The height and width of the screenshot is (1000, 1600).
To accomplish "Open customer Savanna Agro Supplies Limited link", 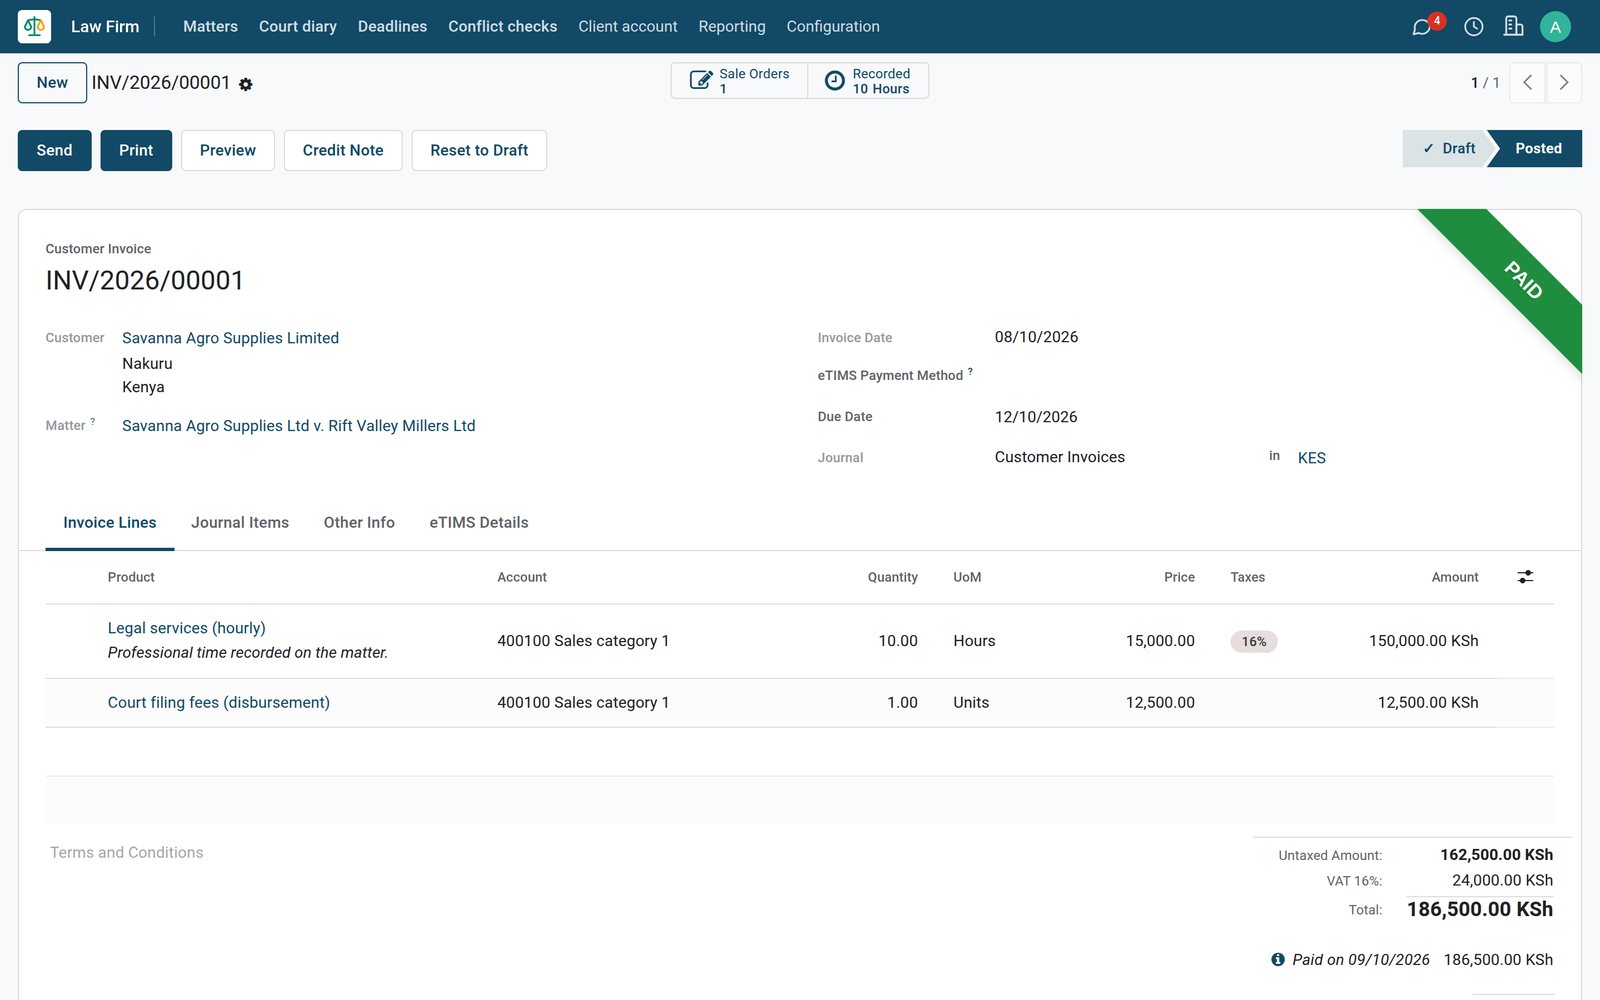I will click(x=230, y=338).
